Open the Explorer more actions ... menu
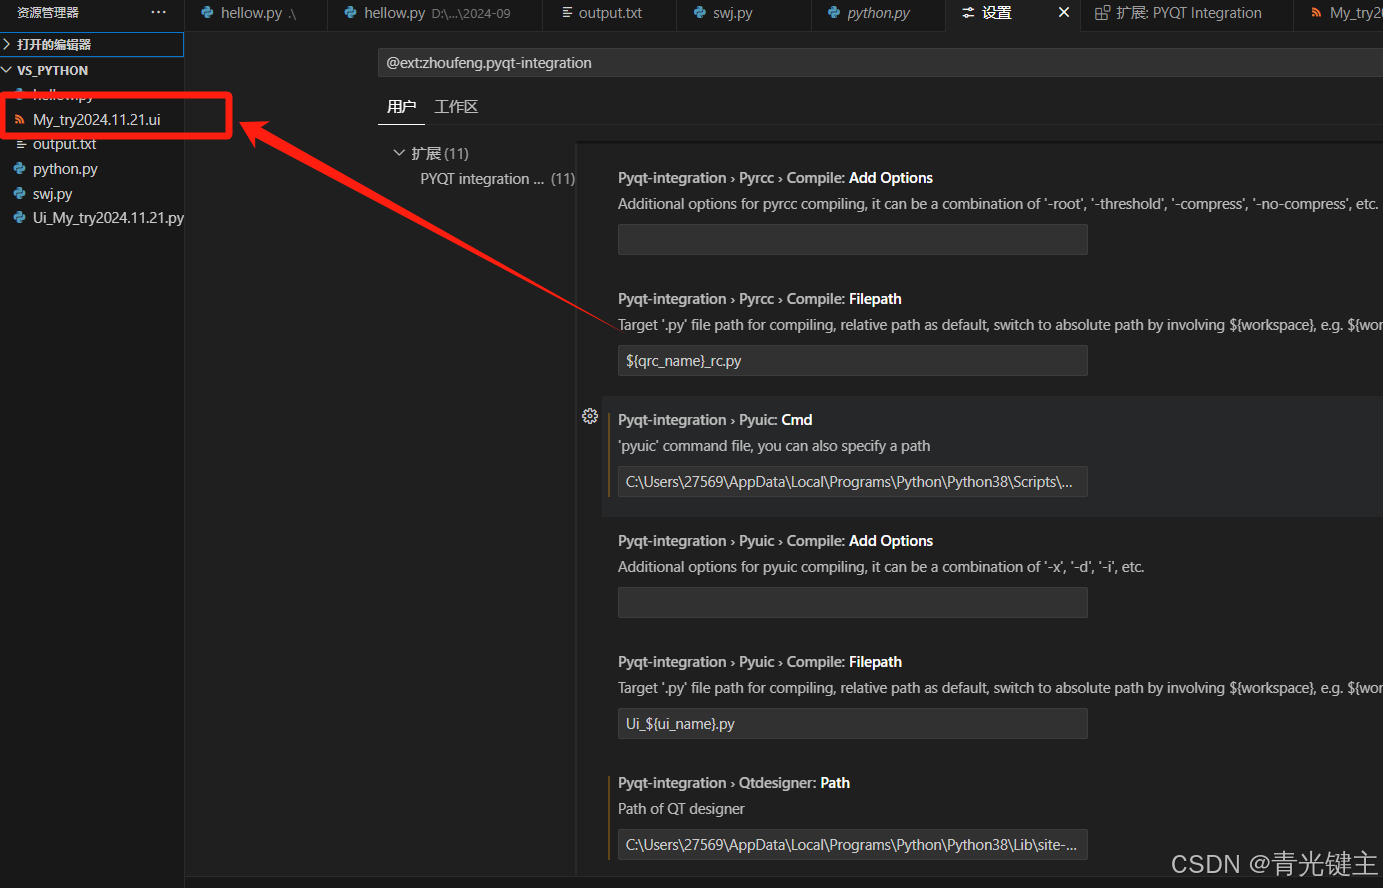 point(158,12)
